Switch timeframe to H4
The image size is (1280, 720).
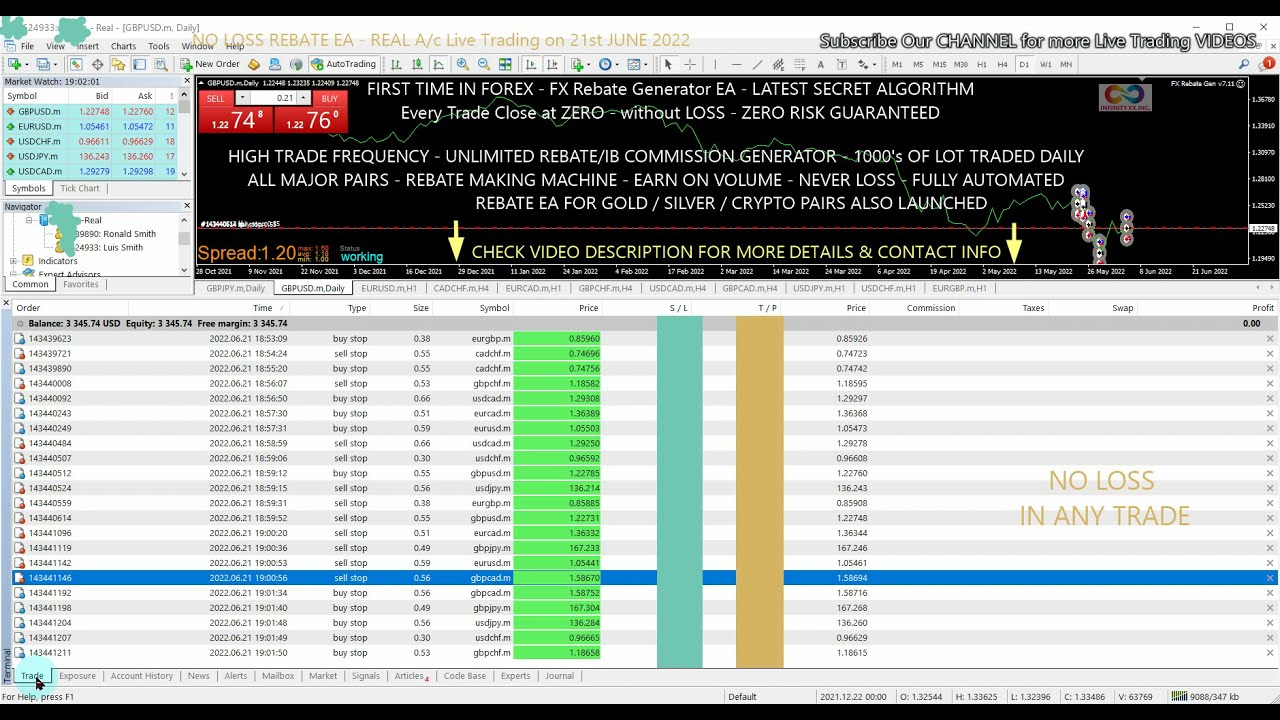(x=1003, y=64)
